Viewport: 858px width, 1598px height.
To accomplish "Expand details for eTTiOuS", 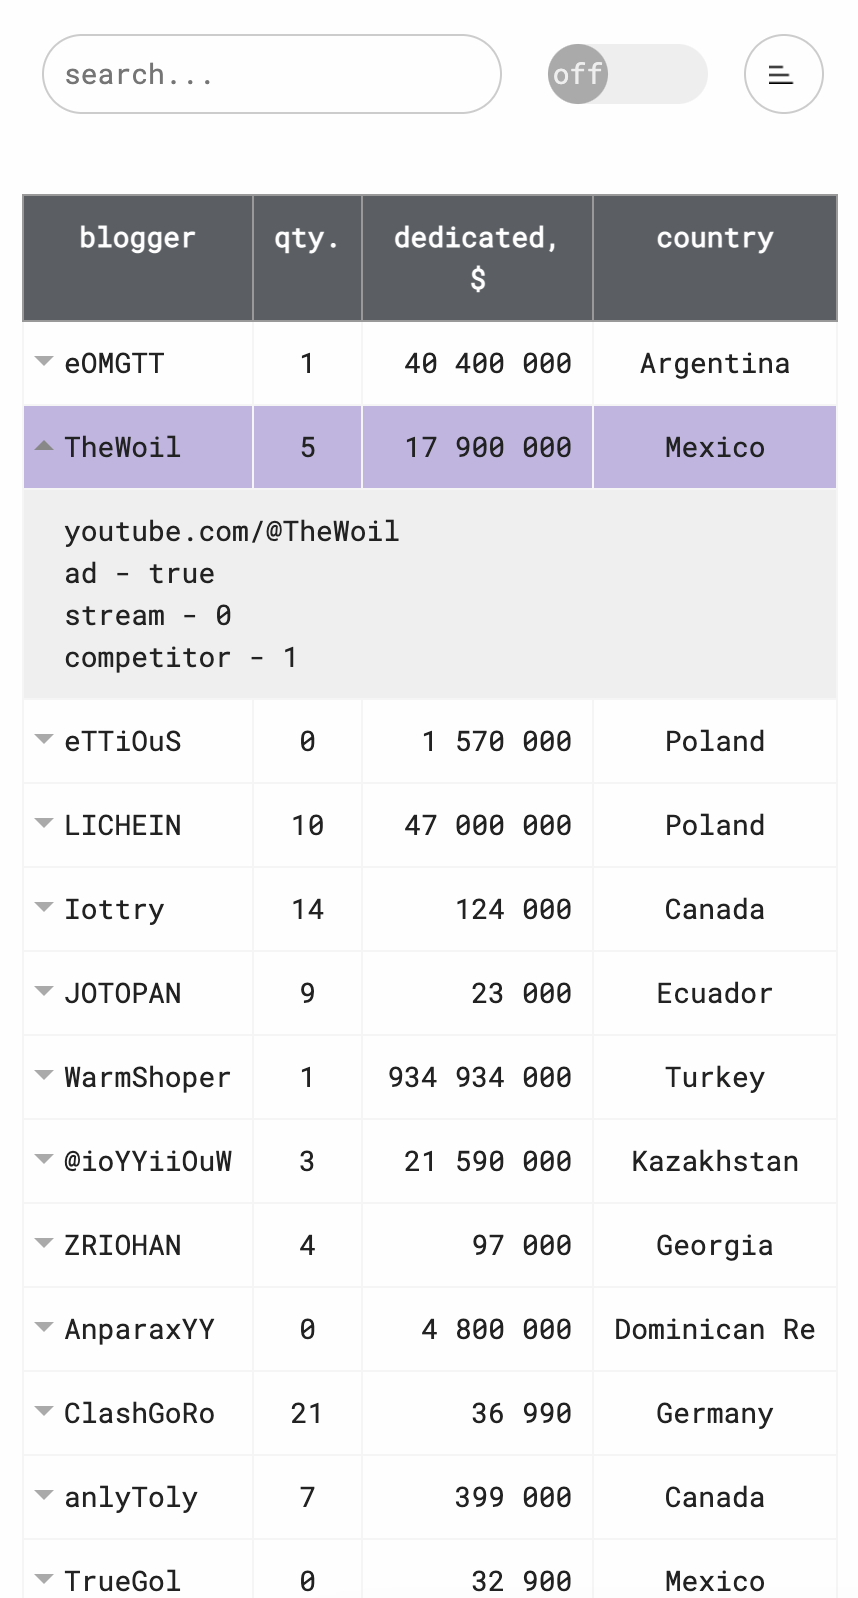I will (43, 740).
